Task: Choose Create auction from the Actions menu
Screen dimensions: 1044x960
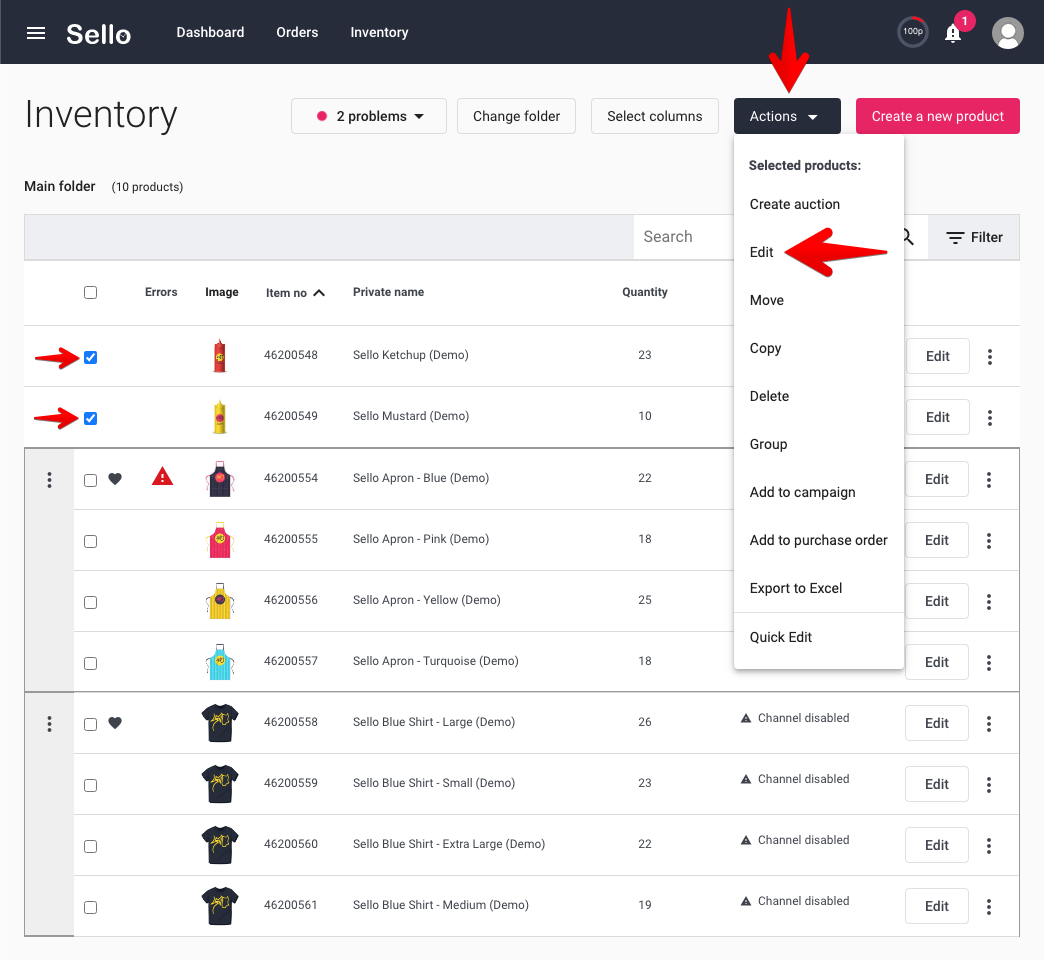Action: (819, 204)
